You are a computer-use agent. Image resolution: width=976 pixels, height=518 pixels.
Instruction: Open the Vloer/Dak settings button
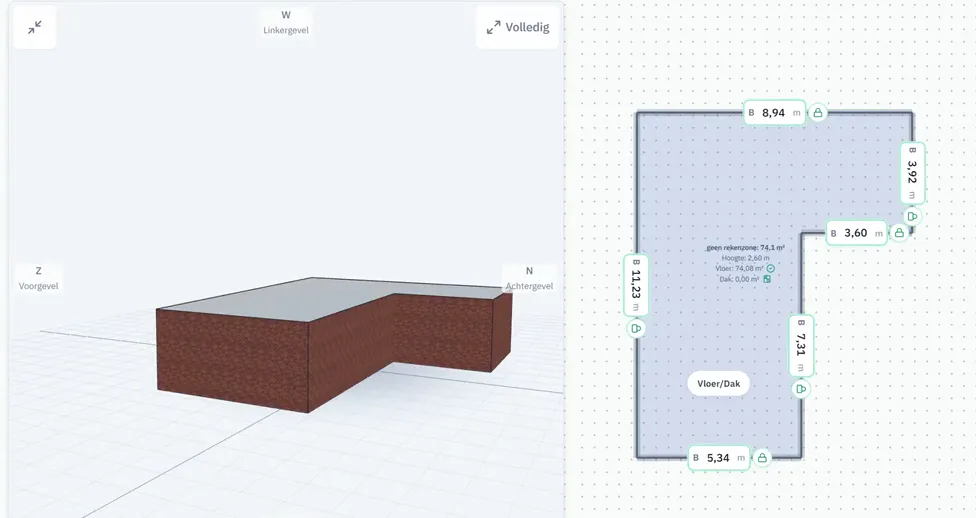point(718,384)
